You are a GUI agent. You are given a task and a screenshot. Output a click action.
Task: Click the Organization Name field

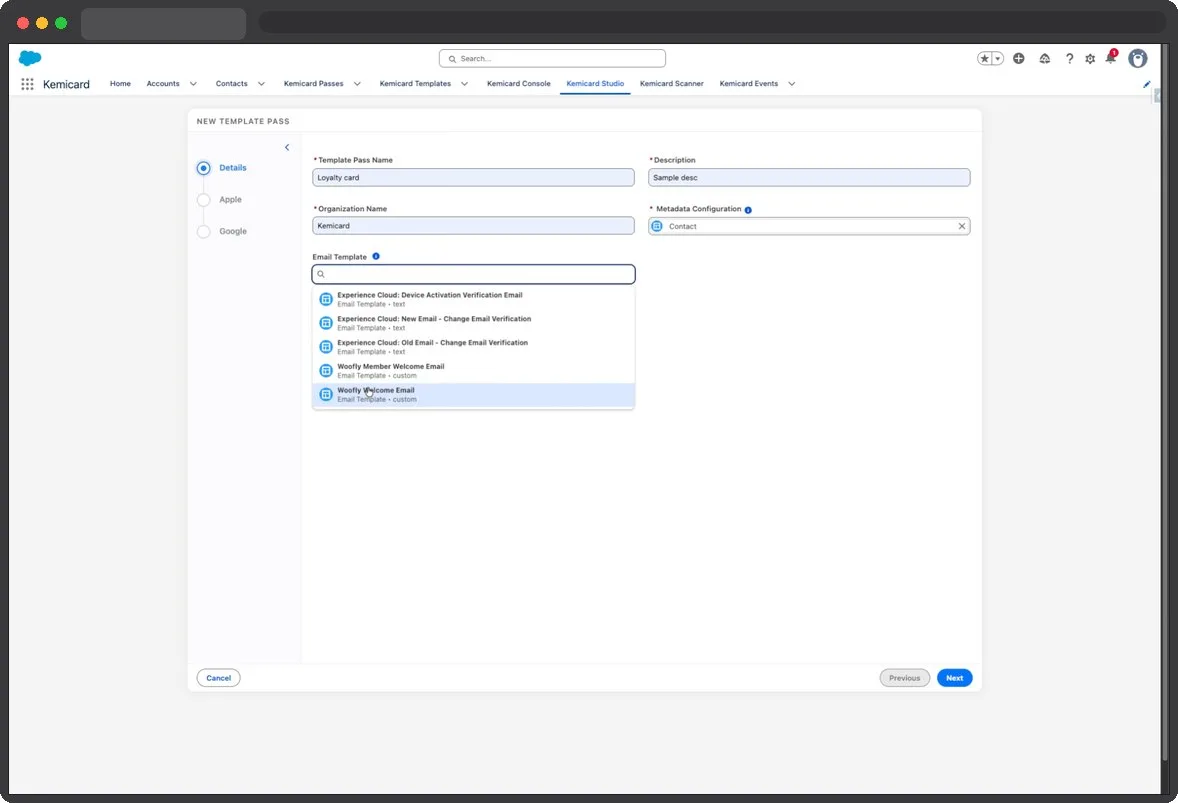click(473, 226)
